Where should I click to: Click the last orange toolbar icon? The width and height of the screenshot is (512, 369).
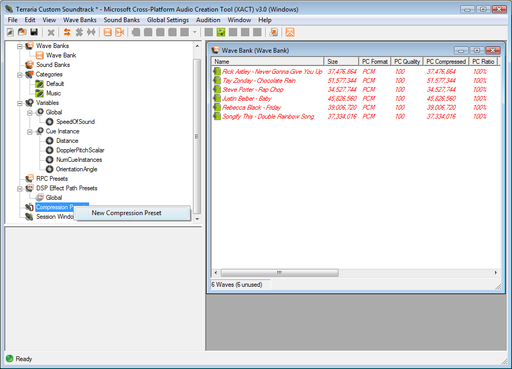coord(290,32)
